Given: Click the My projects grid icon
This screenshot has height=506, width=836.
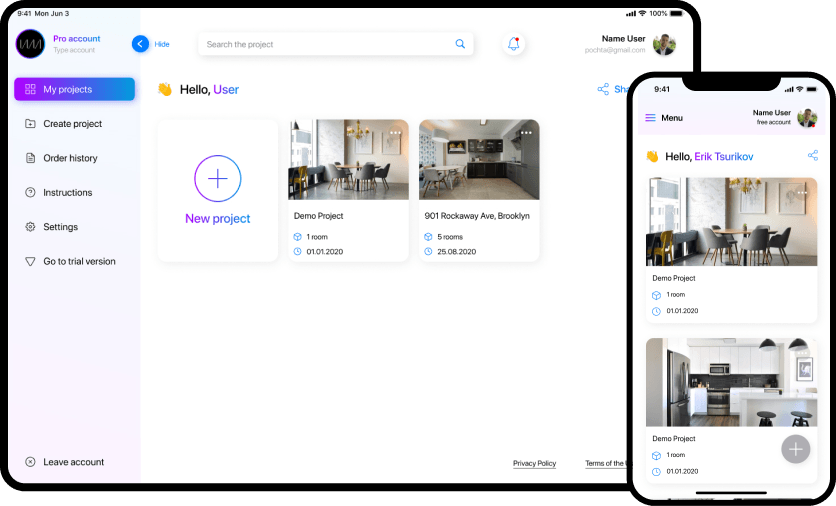Looking at the screenshot, I should [x=30, y=89].
